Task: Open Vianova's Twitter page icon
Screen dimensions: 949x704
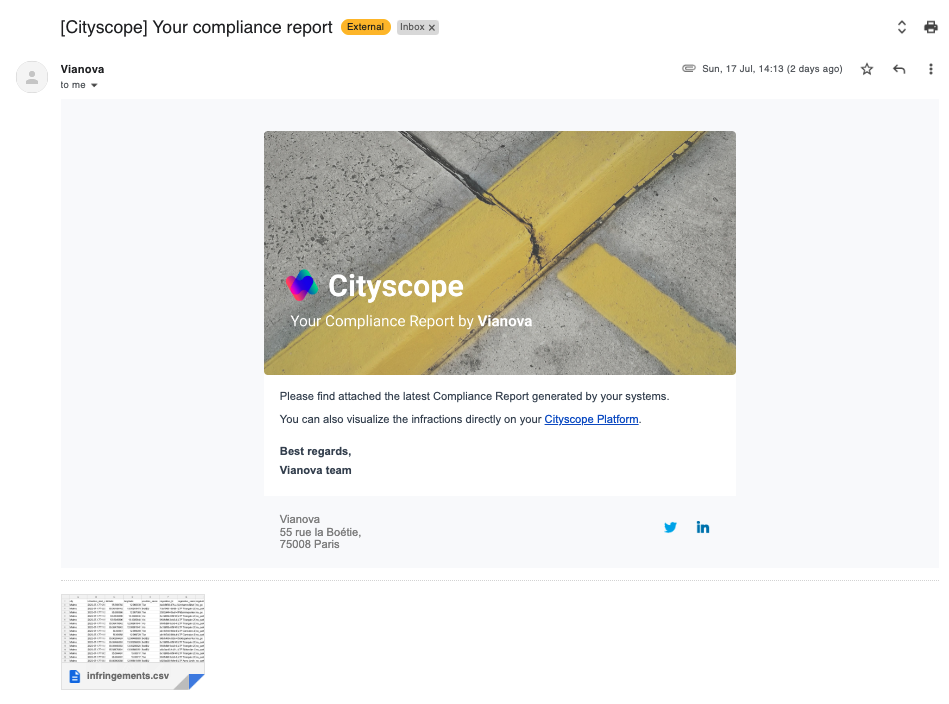Action: (x=670, y=527)
